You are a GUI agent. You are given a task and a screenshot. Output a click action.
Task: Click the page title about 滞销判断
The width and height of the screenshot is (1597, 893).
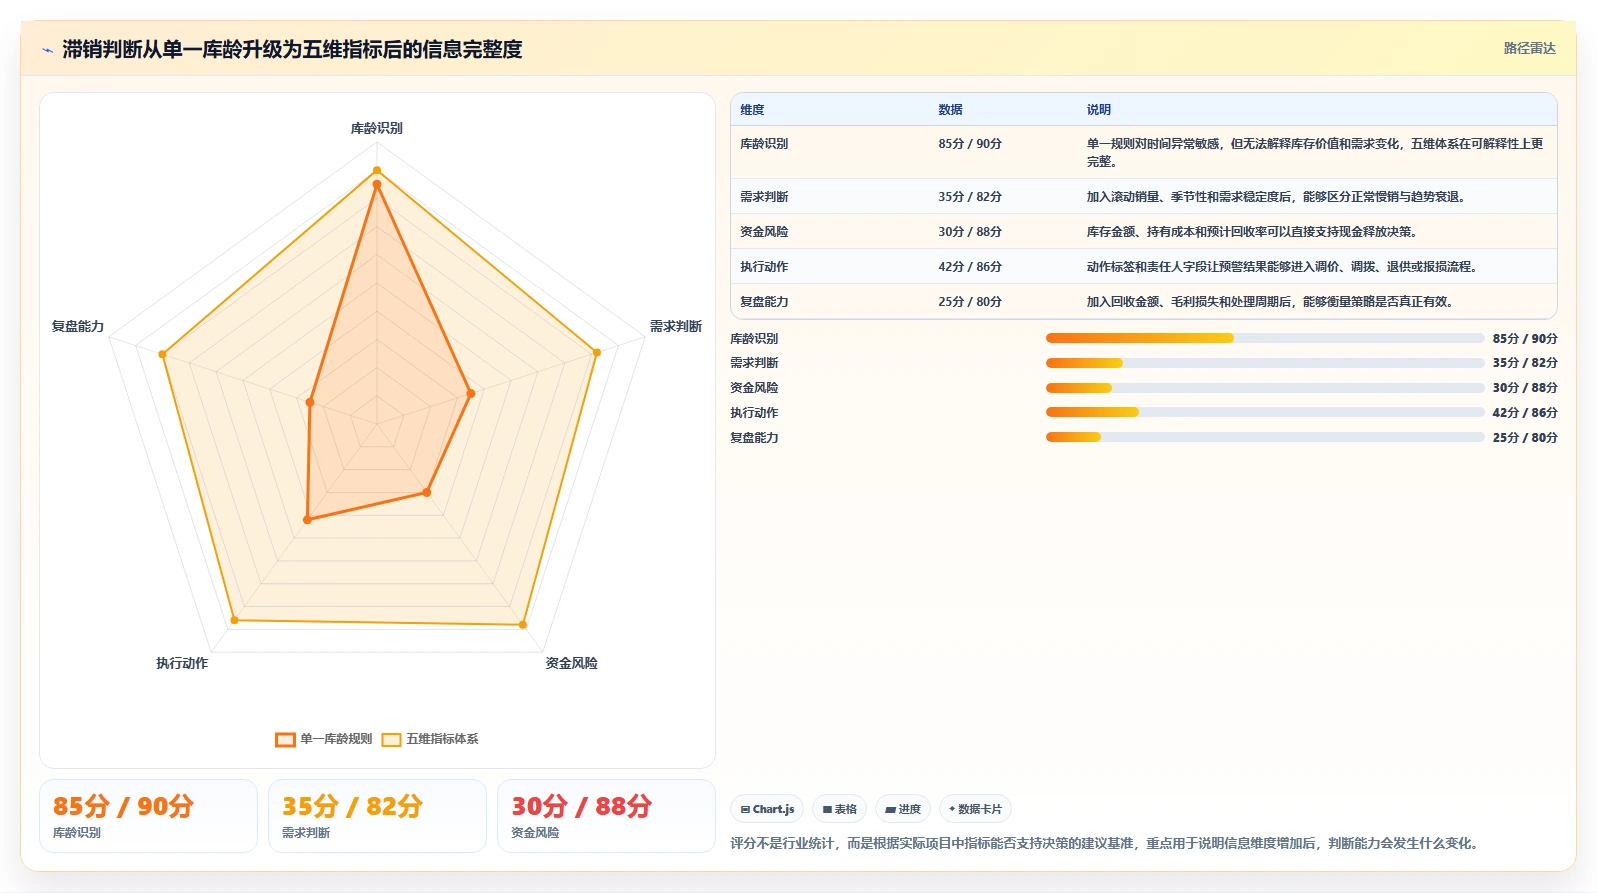coord(292,49)
